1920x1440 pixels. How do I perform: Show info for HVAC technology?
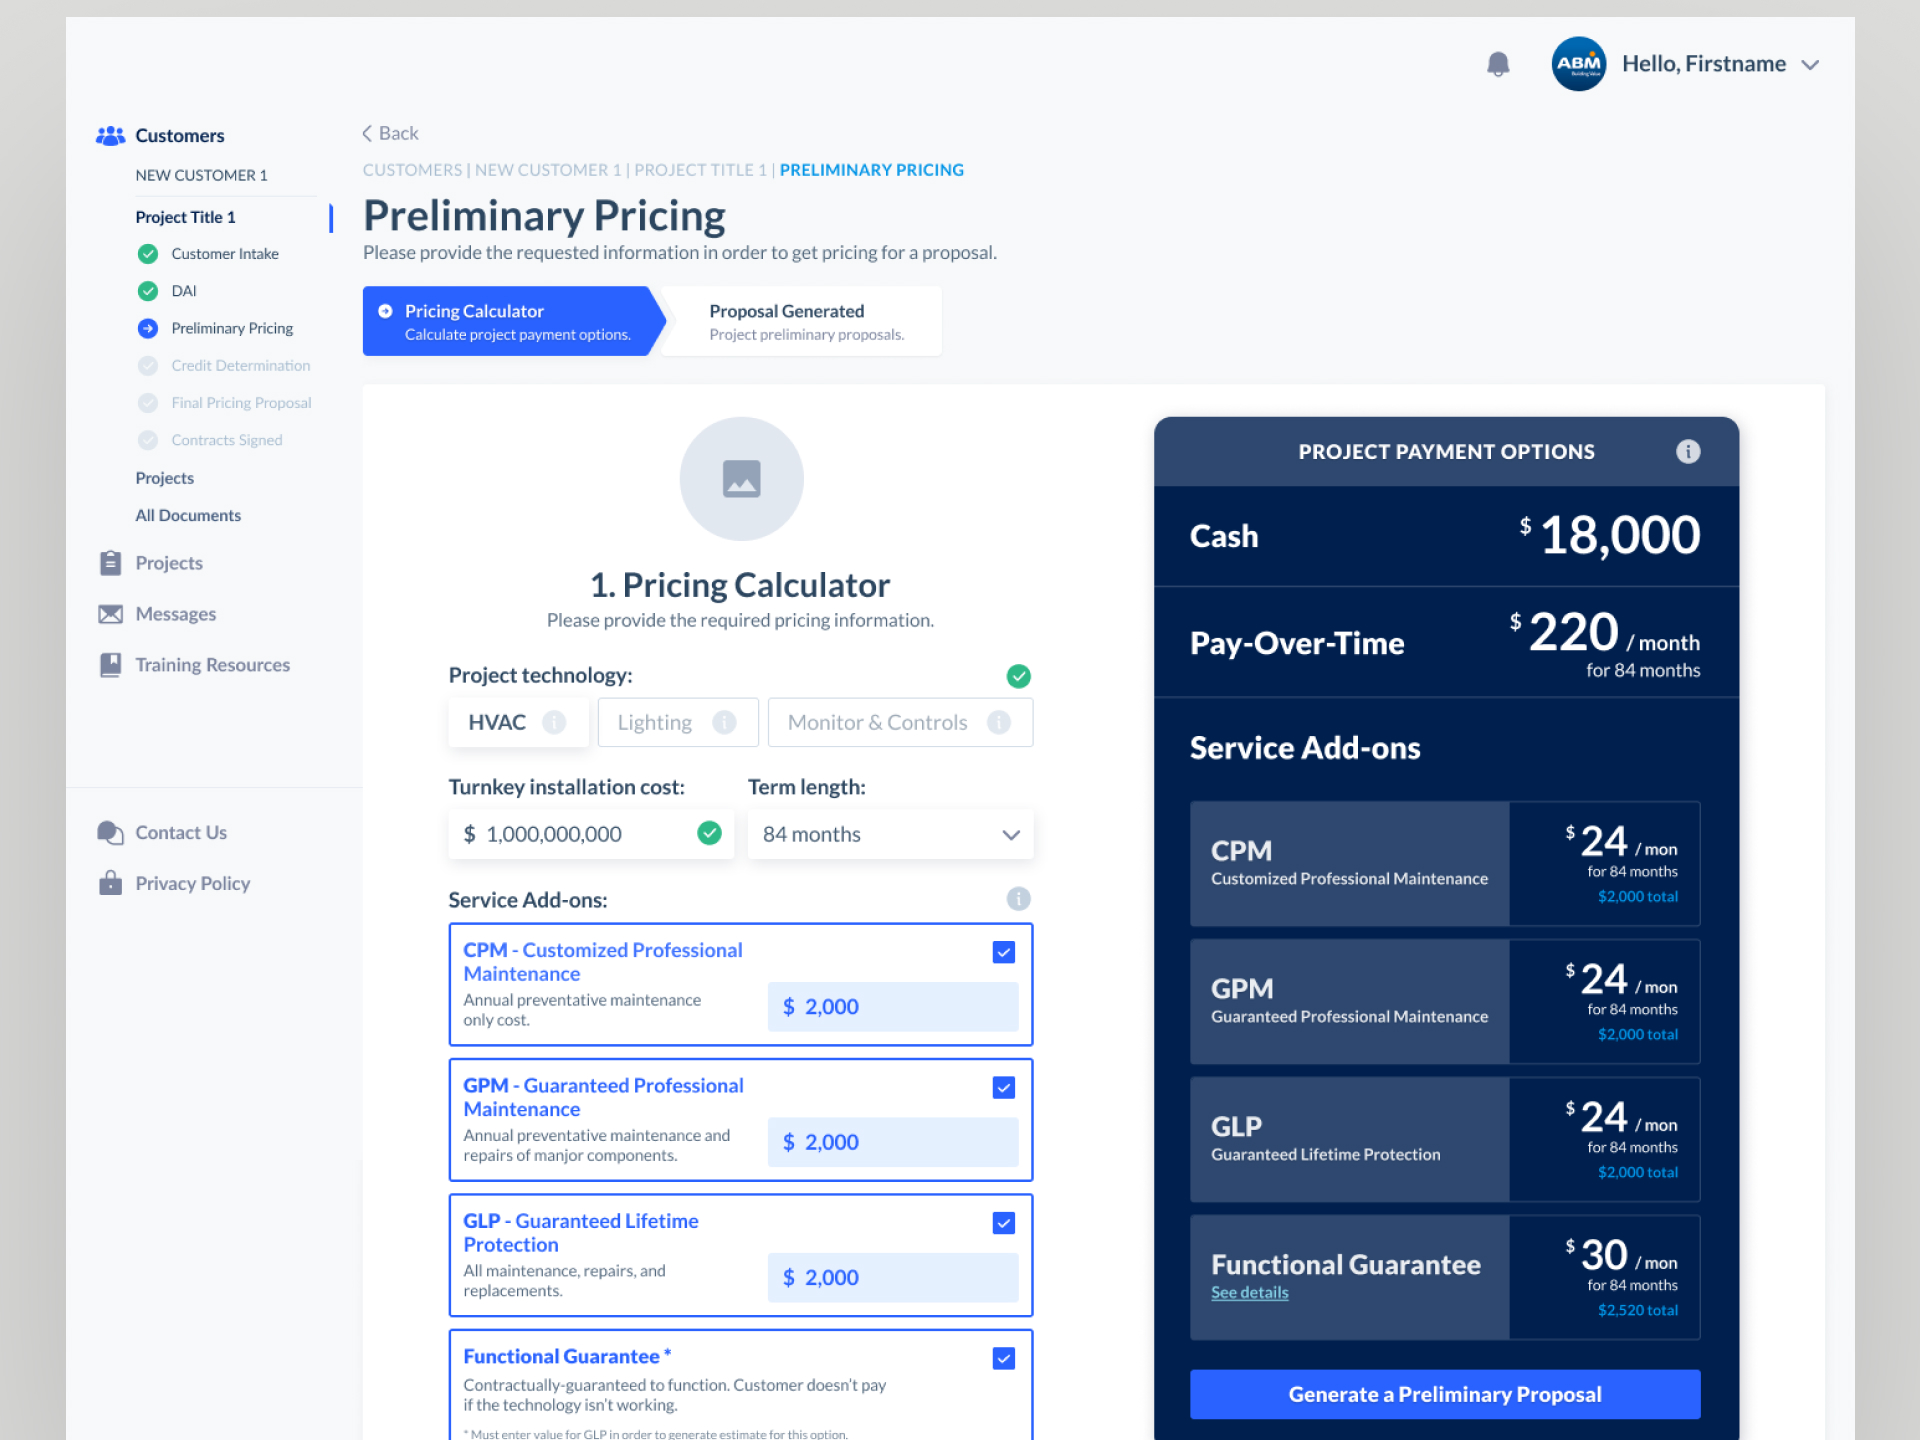click(x=554, y=722)
